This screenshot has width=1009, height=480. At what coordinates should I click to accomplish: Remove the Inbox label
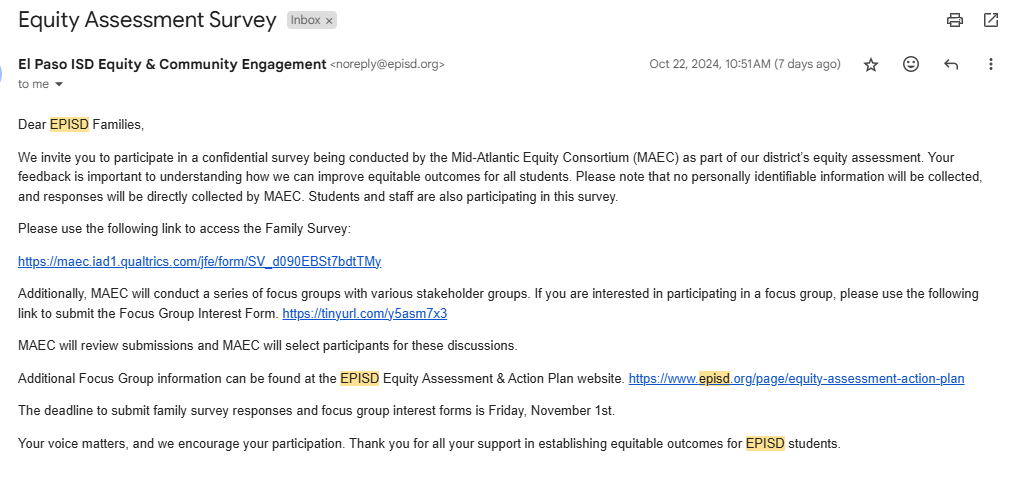(330, 20)
